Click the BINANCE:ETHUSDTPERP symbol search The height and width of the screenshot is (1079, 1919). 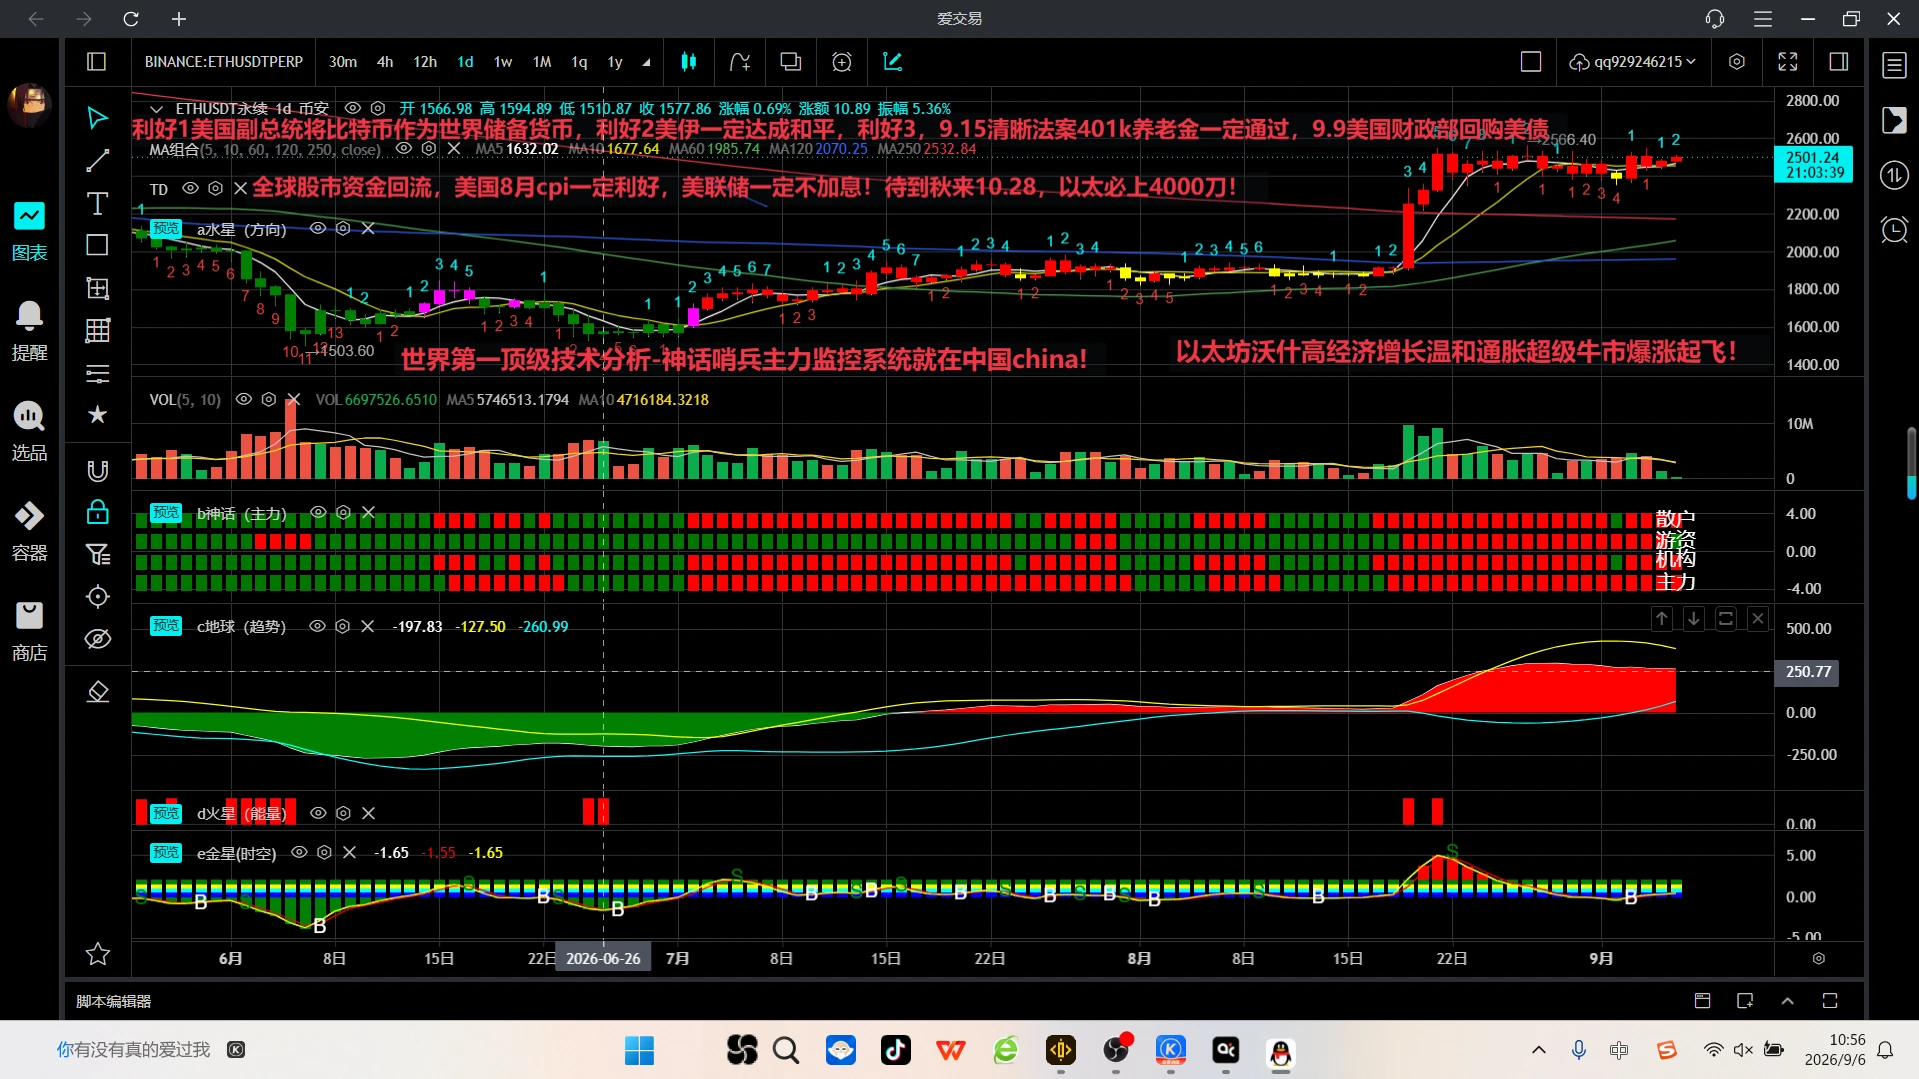[224, 62]
